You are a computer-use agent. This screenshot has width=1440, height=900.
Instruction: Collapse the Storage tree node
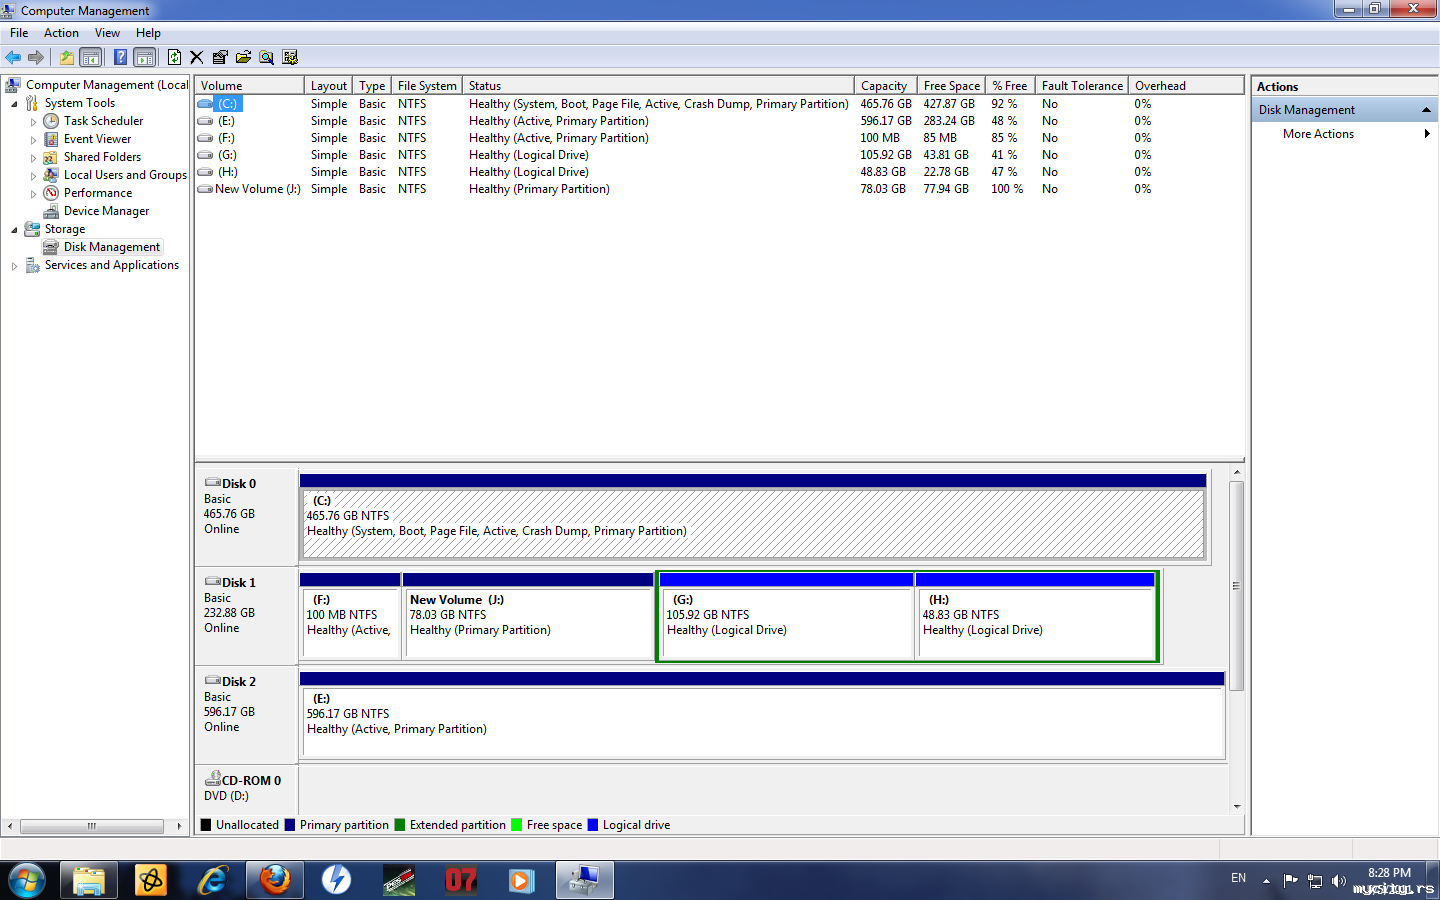click(14, 230)
